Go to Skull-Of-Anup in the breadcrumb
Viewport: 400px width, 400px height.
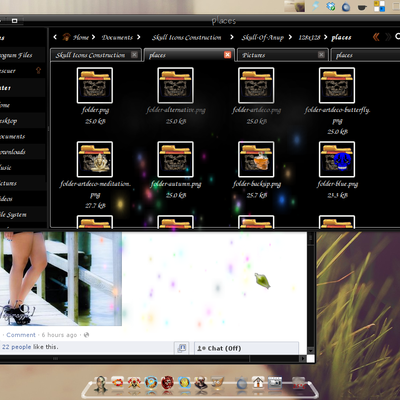pyautogui.click(x=263, y=37)
